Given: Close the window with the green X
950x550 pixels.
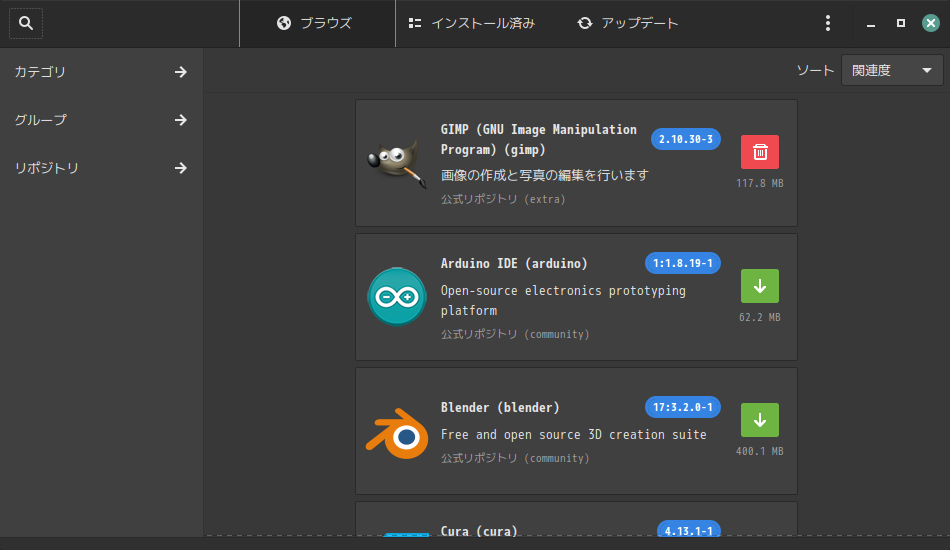Looking at the screenshot, I should [931, 23].
